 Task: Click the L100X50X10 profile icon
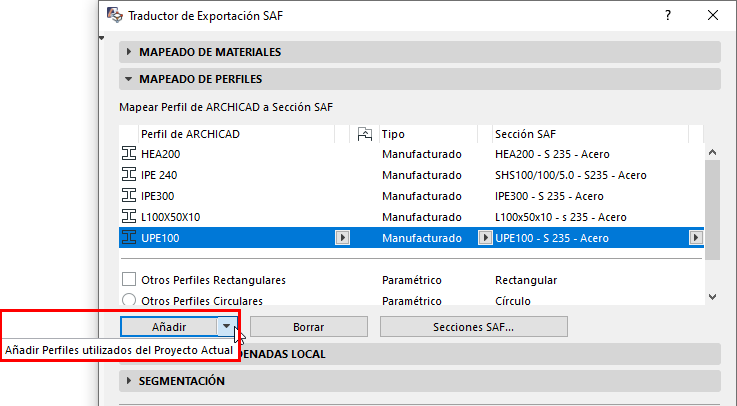pos(128,217)
